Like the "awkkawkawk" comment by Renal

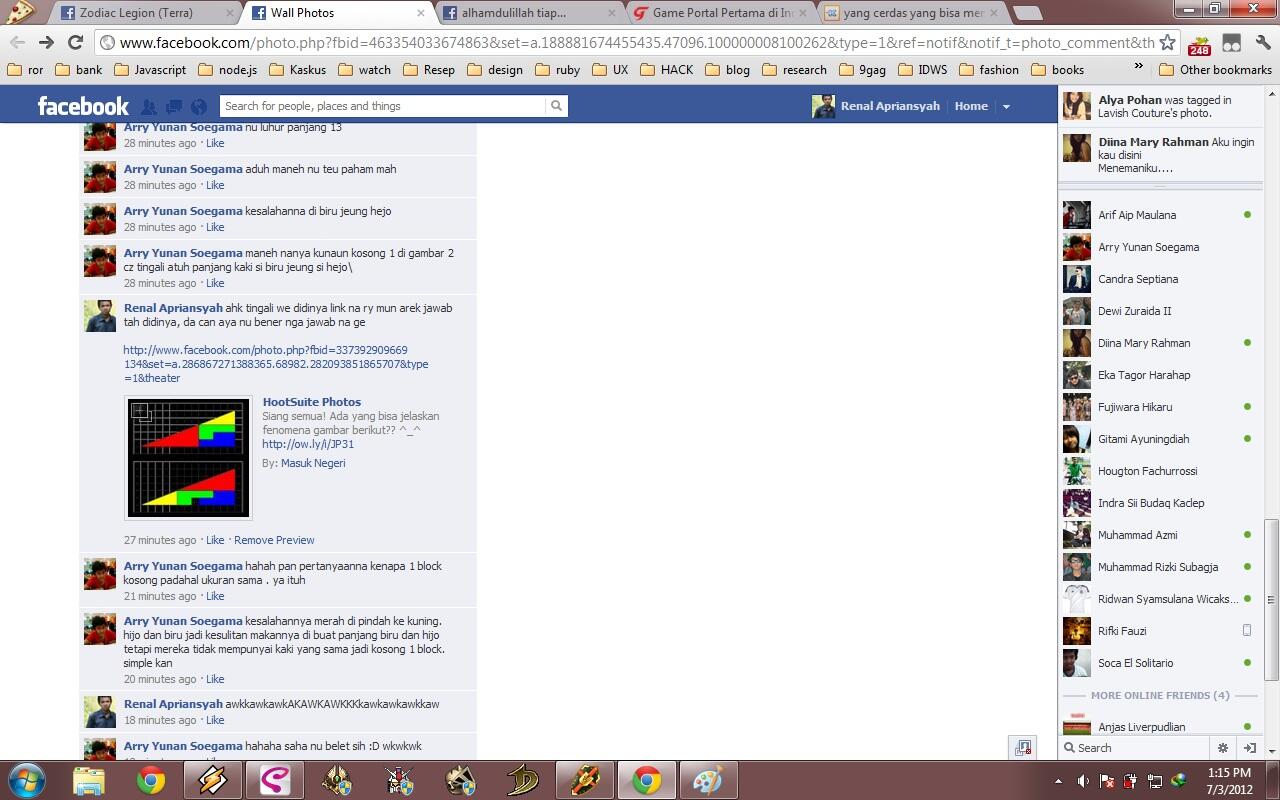click(215, 720)
